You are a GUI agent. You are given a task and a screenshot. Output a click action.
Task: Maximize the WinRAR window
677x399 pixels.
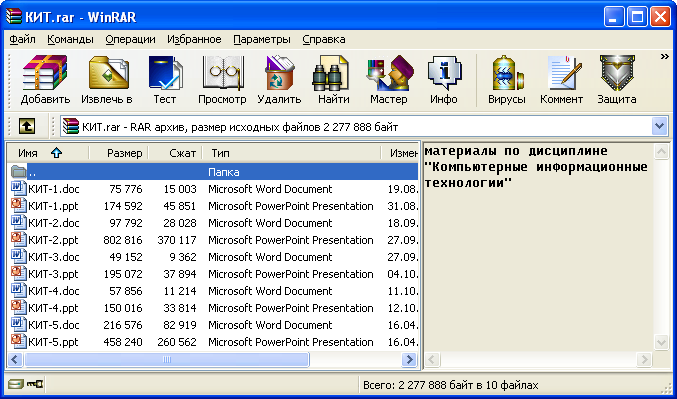637,17
